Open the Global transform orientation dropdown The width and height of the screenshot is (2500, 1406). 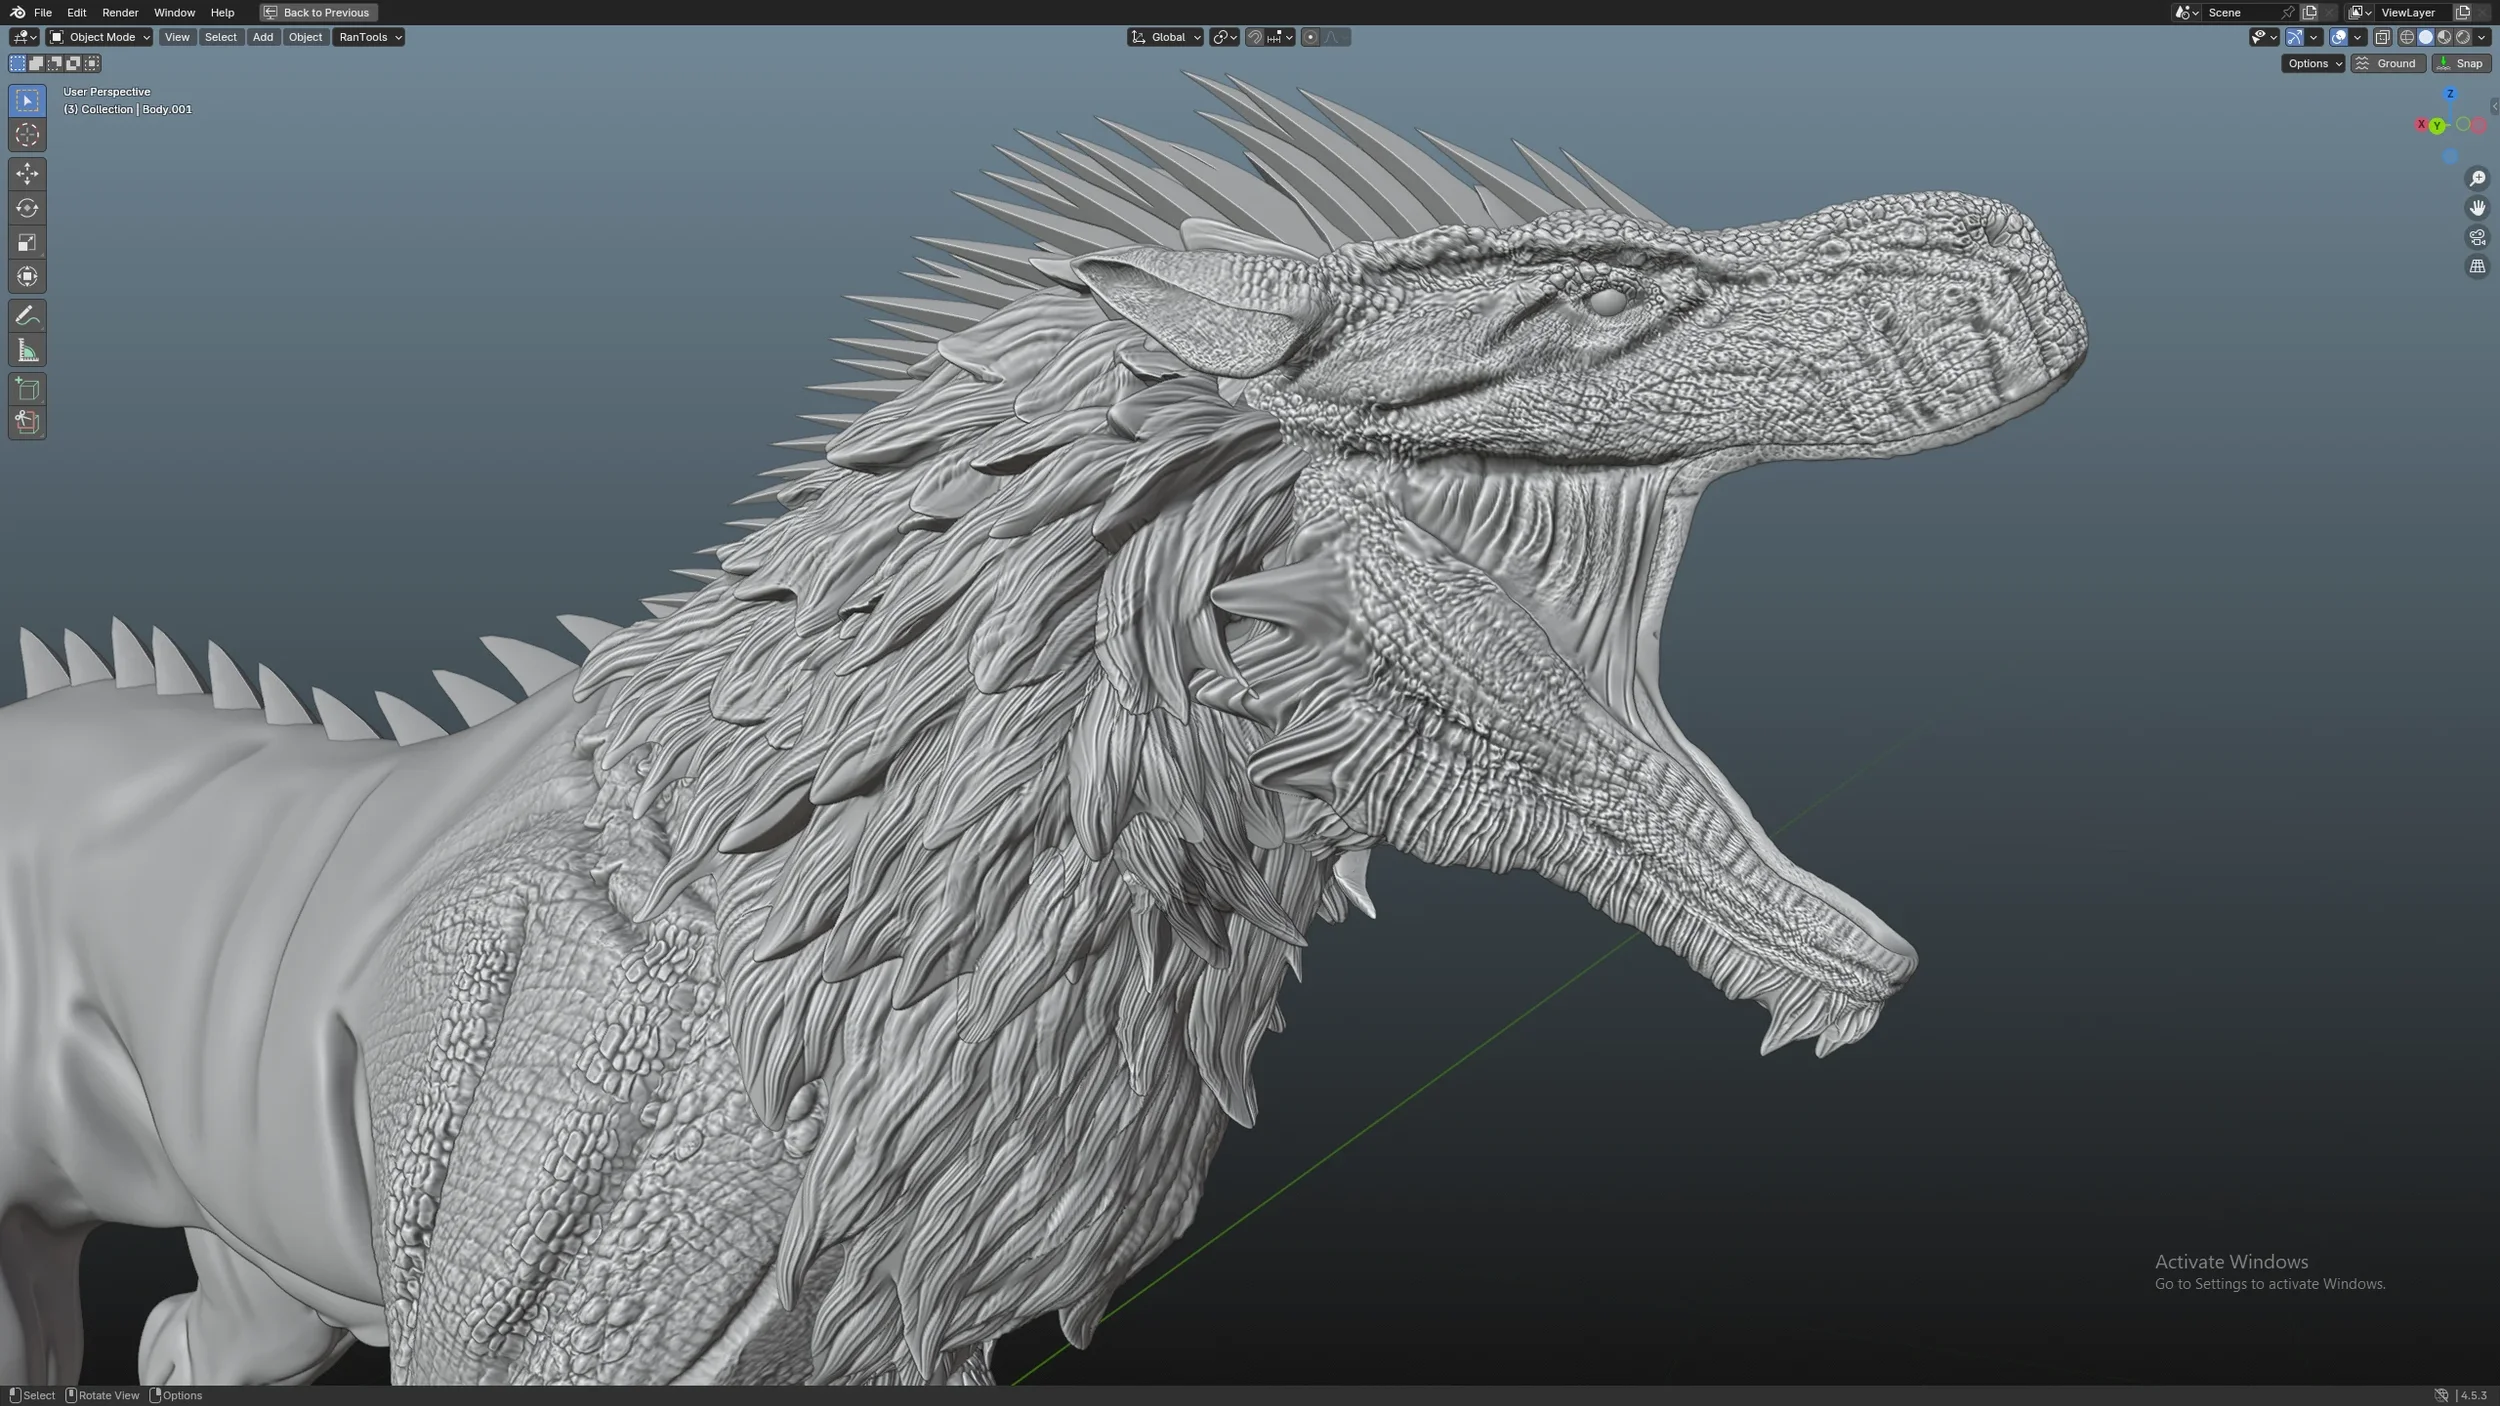pyautogui.click(x=1166, y=37)
